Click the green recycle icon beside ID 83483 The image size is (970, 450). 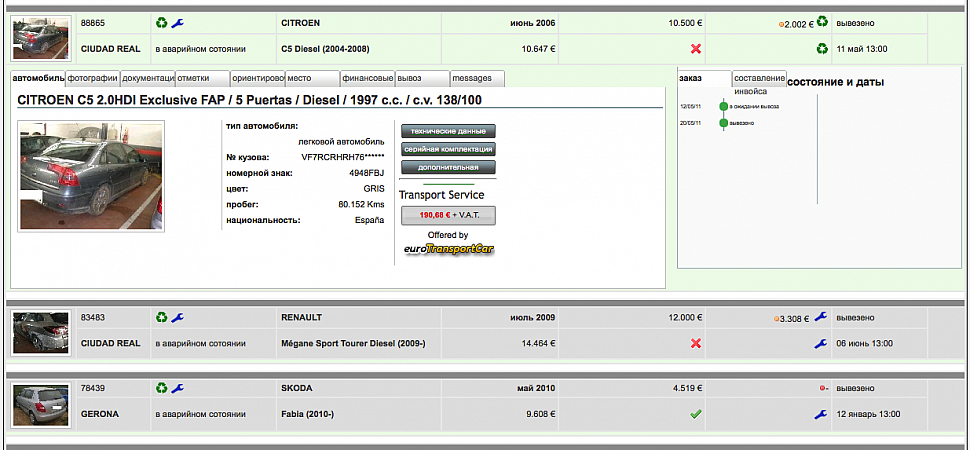[x=161, y=317]
